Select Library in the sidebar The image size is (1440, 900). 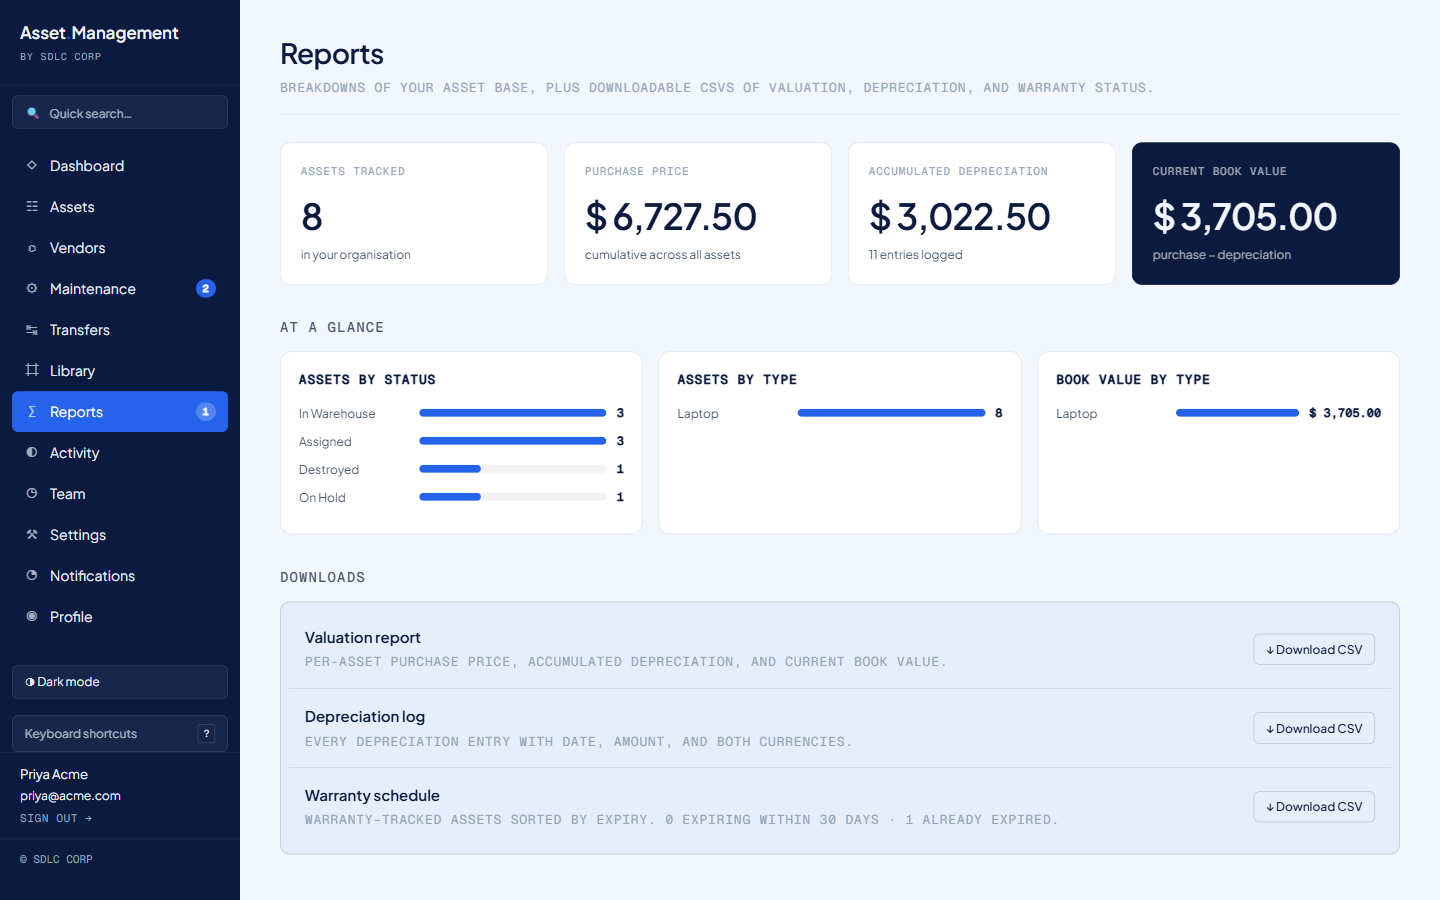click(x=120, y=370)
